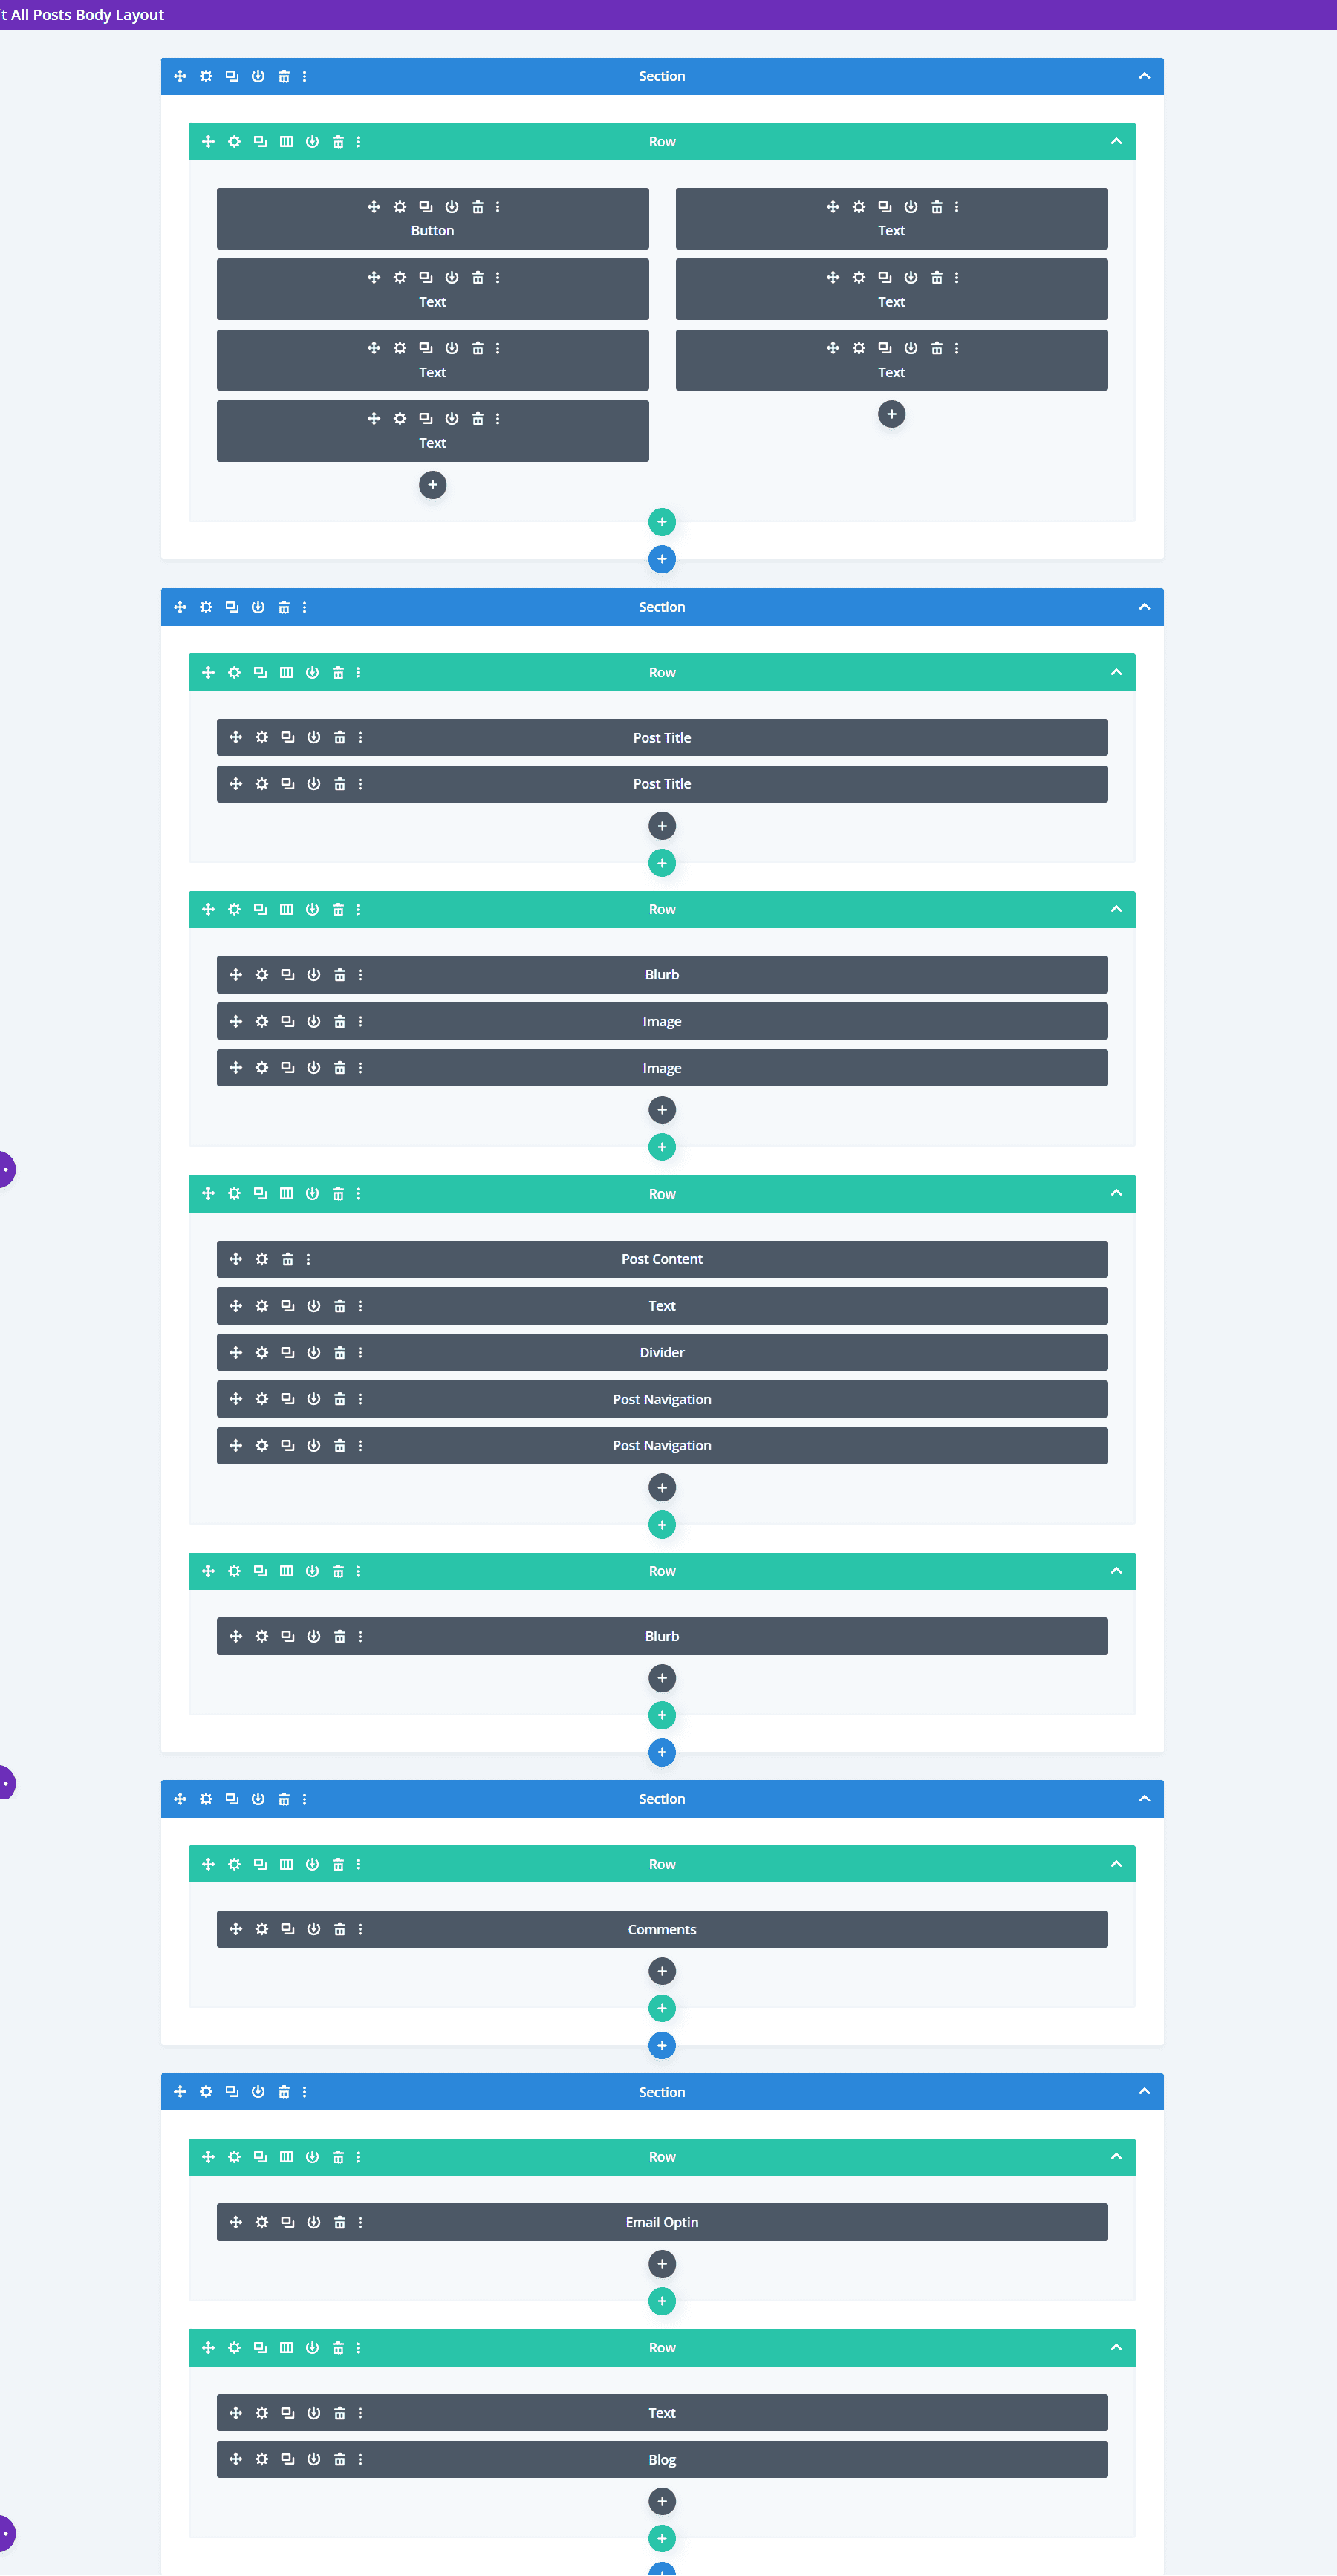Screen dimensions: 1337x2576
Task: Delete the Post Content module
Action: [288, 1259]
